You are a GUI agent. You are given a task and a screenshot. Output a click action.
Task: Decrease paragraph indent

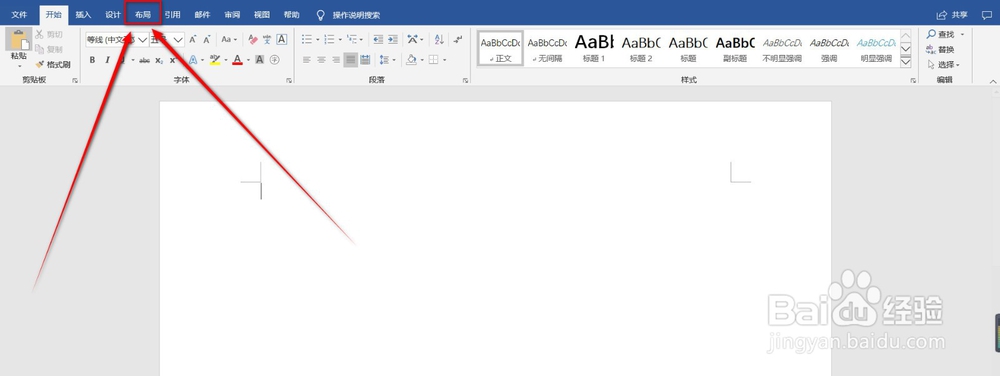[378, 40]
